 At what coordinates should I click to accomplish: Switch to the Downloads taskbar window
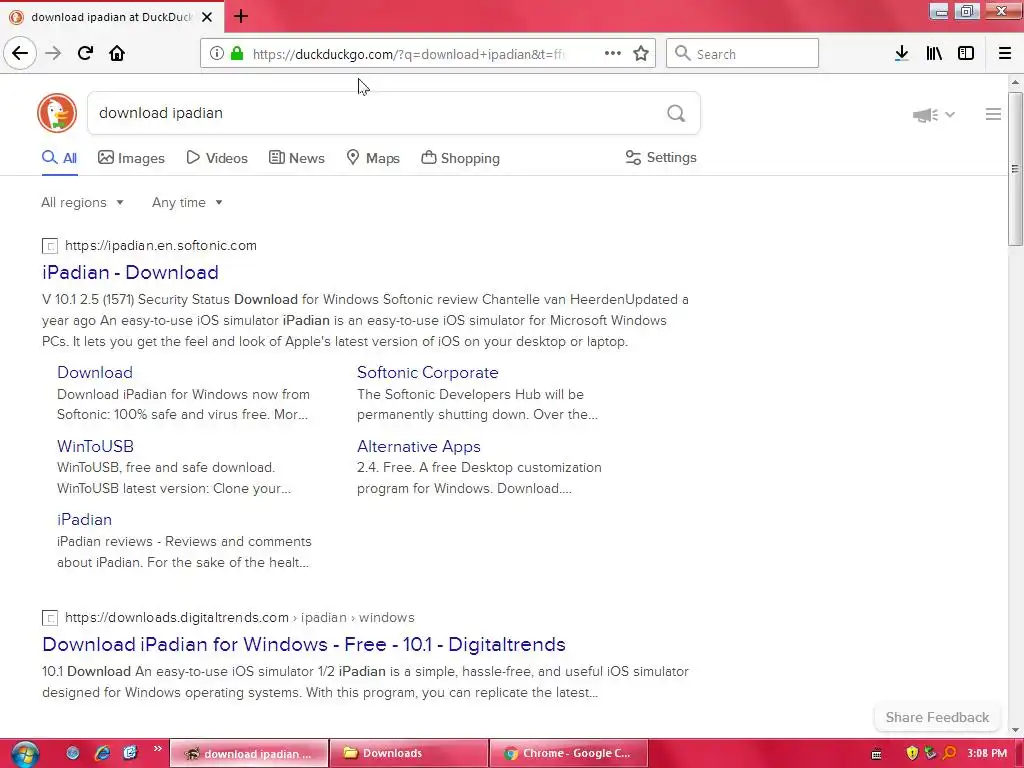[409, 753]
